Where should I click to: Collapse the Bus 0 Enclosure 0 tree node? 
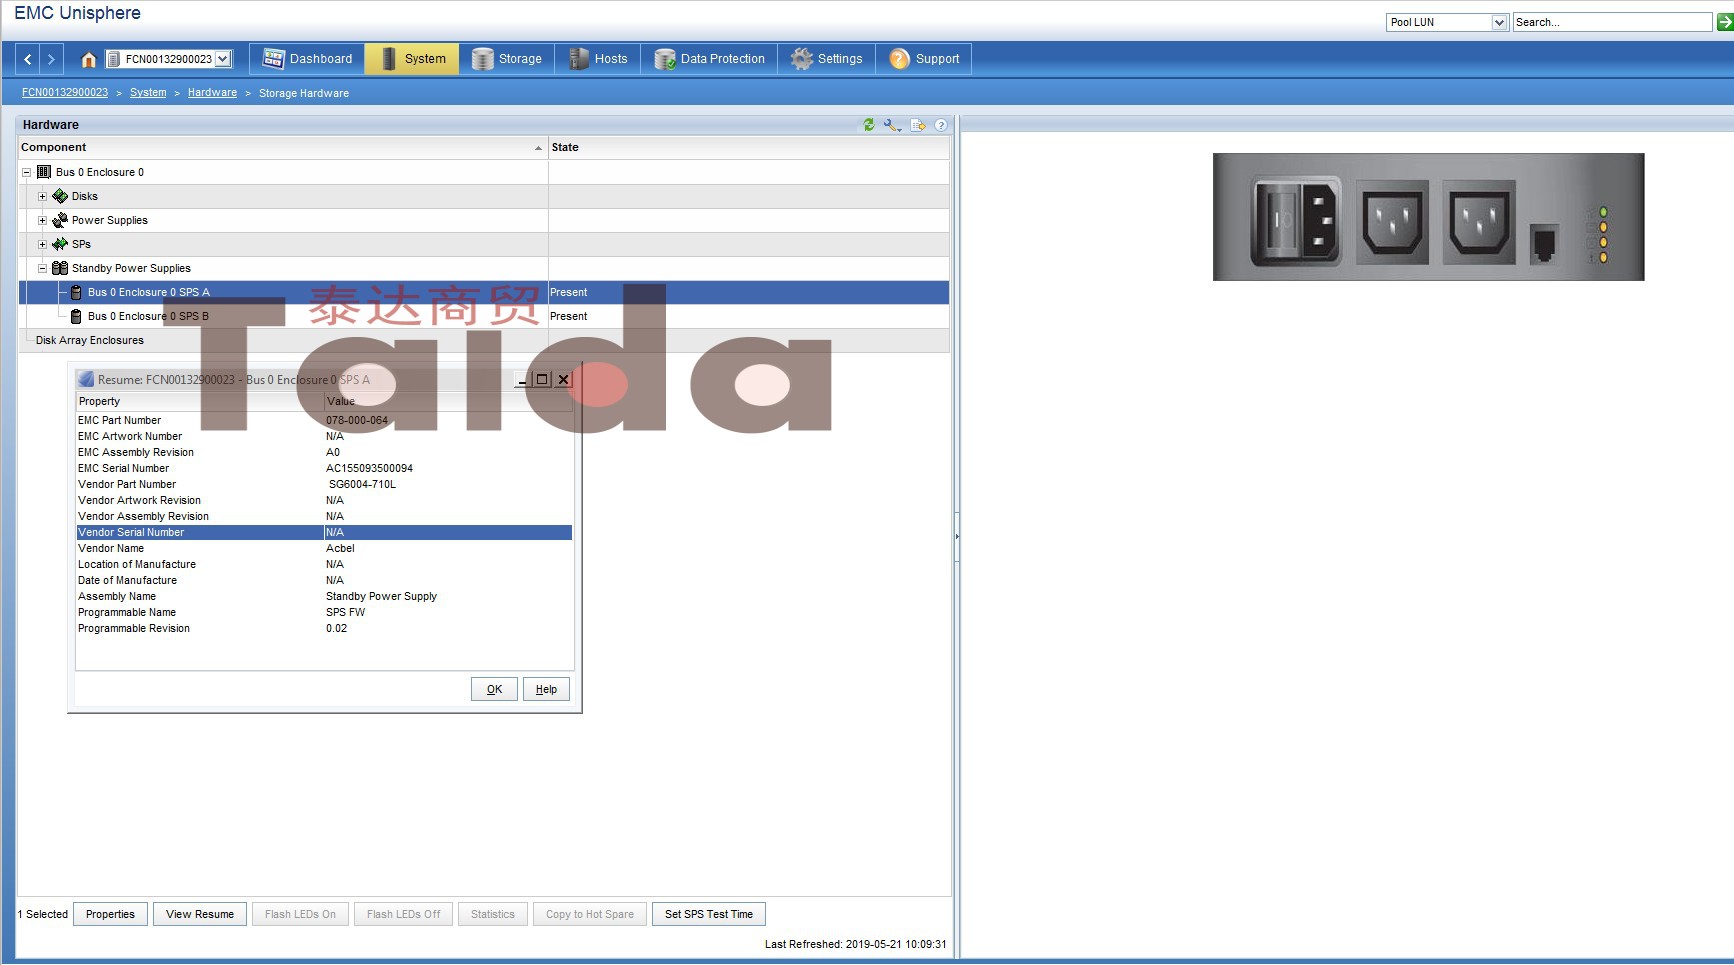coord(27,172)
